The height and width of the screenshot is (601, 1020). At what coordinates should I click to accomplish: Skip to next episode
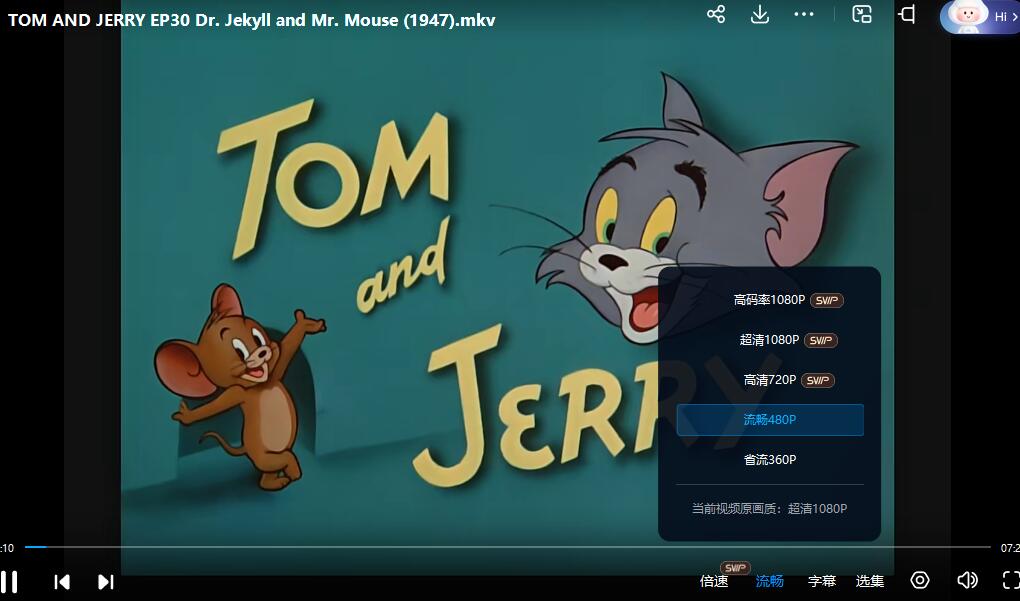[x=106, y=581]
